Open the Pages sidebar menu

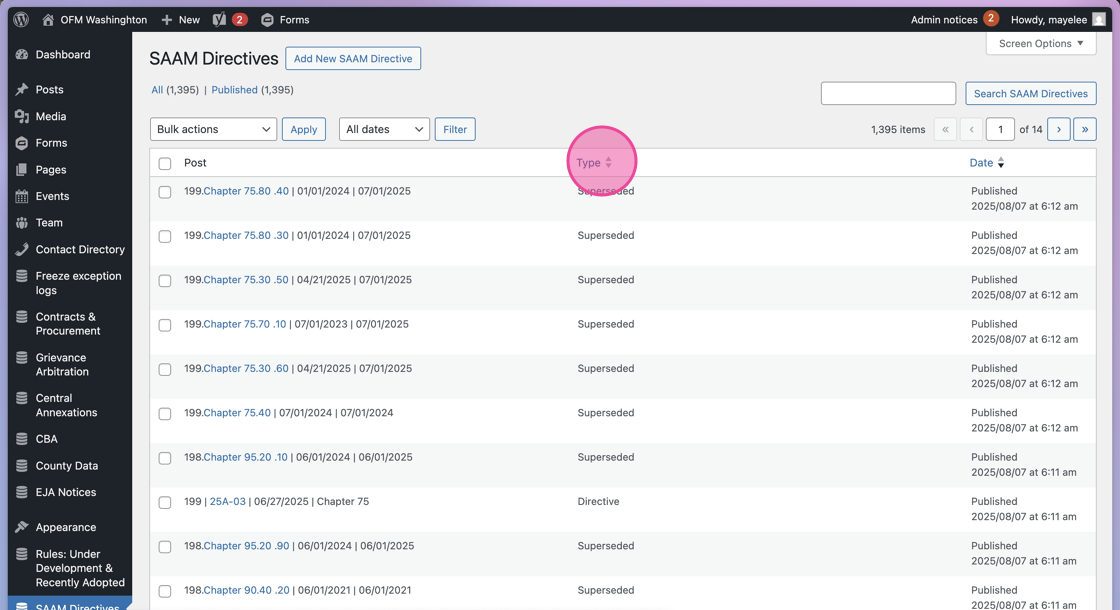51,169
